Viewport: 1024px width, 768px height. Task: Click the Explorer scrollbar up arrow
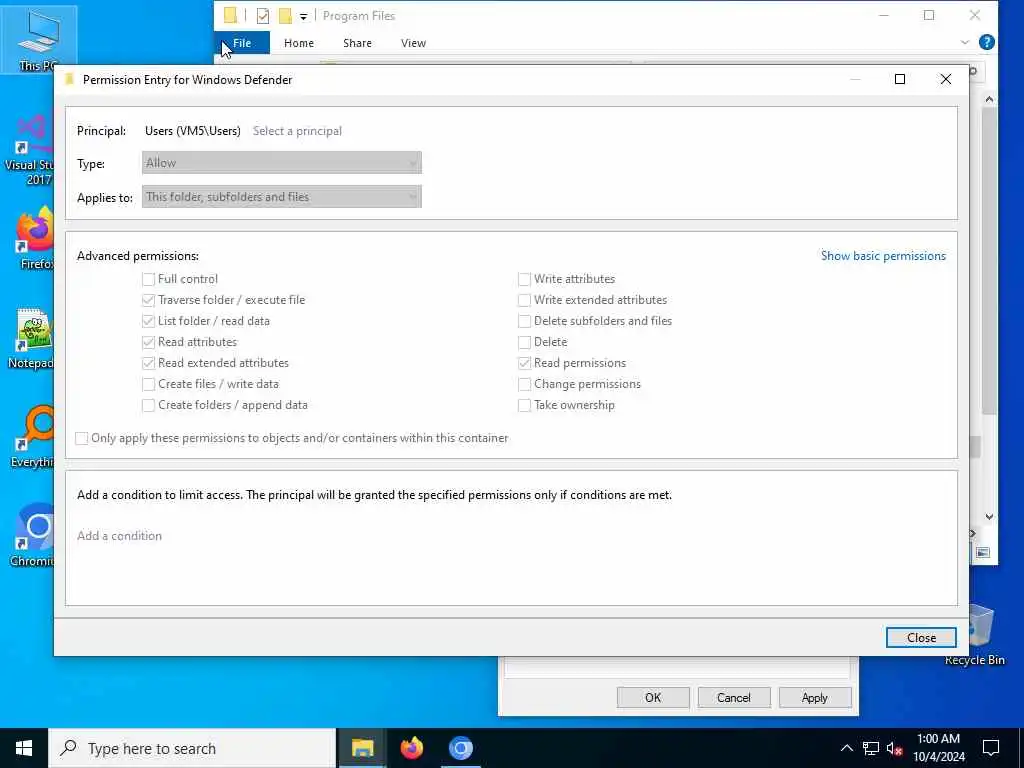coord(989,99)
